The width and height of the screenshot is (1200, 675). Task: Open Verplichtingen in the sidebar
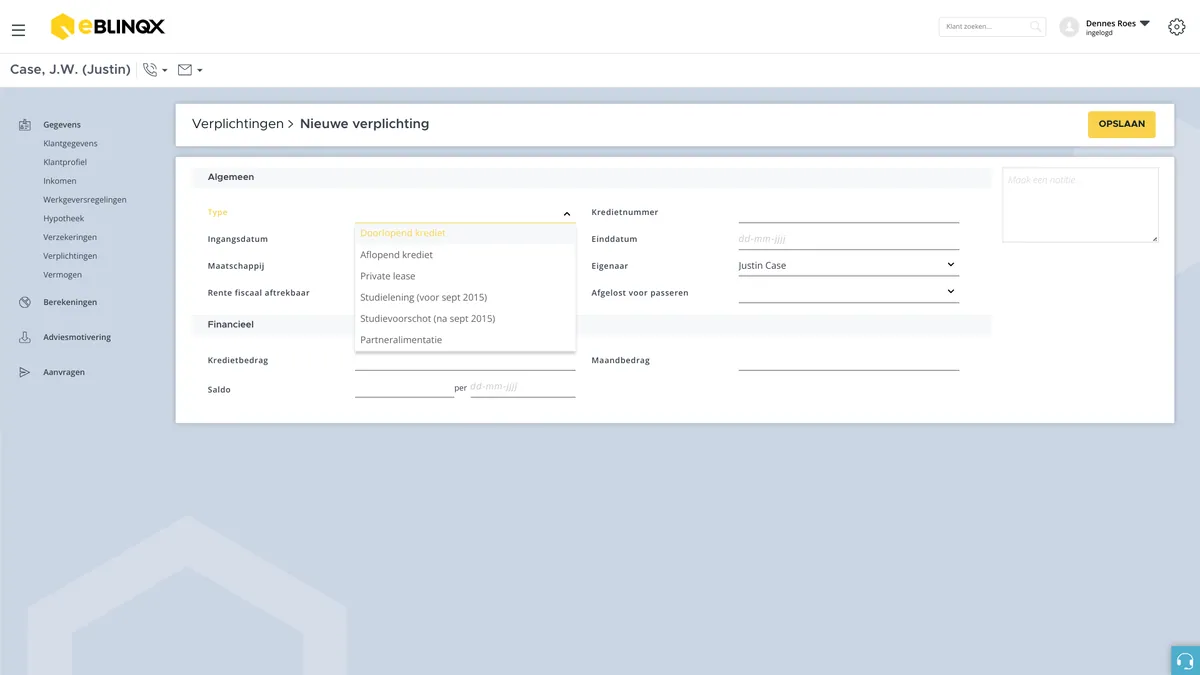(70, 256)
